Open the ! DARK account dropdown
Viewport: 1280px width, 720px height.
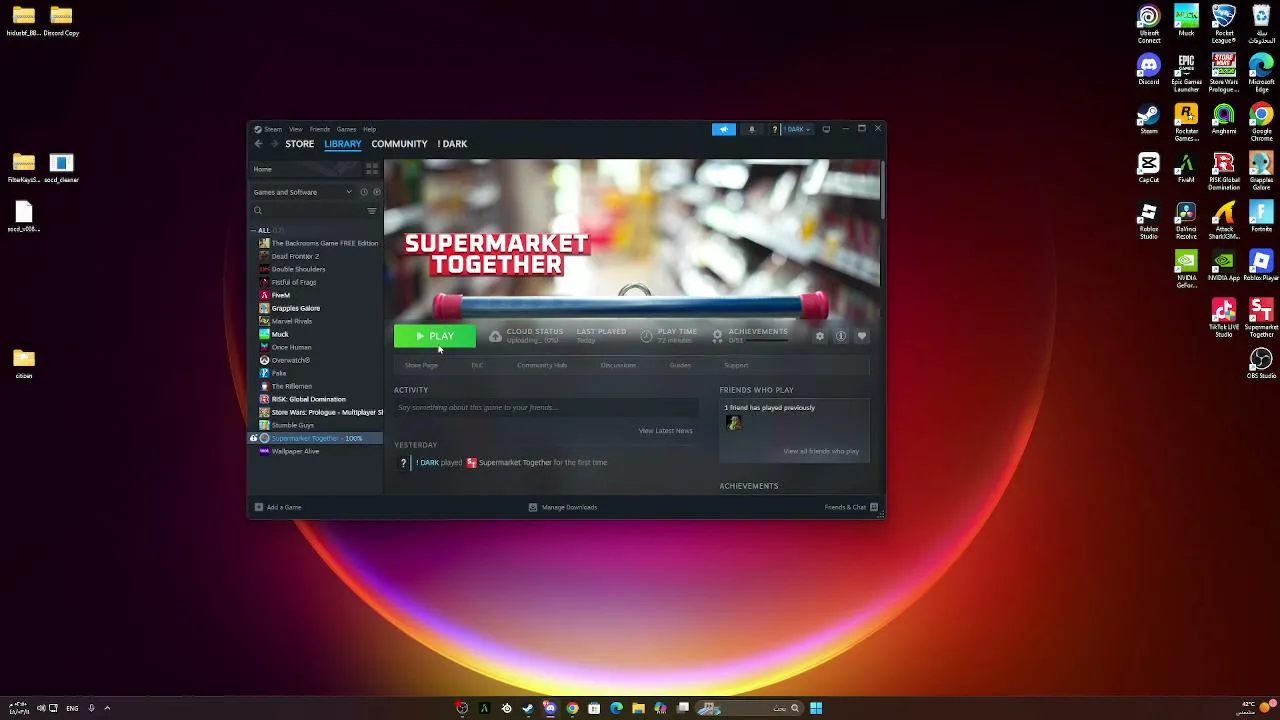pyautogui.click(x=797, y=129)
